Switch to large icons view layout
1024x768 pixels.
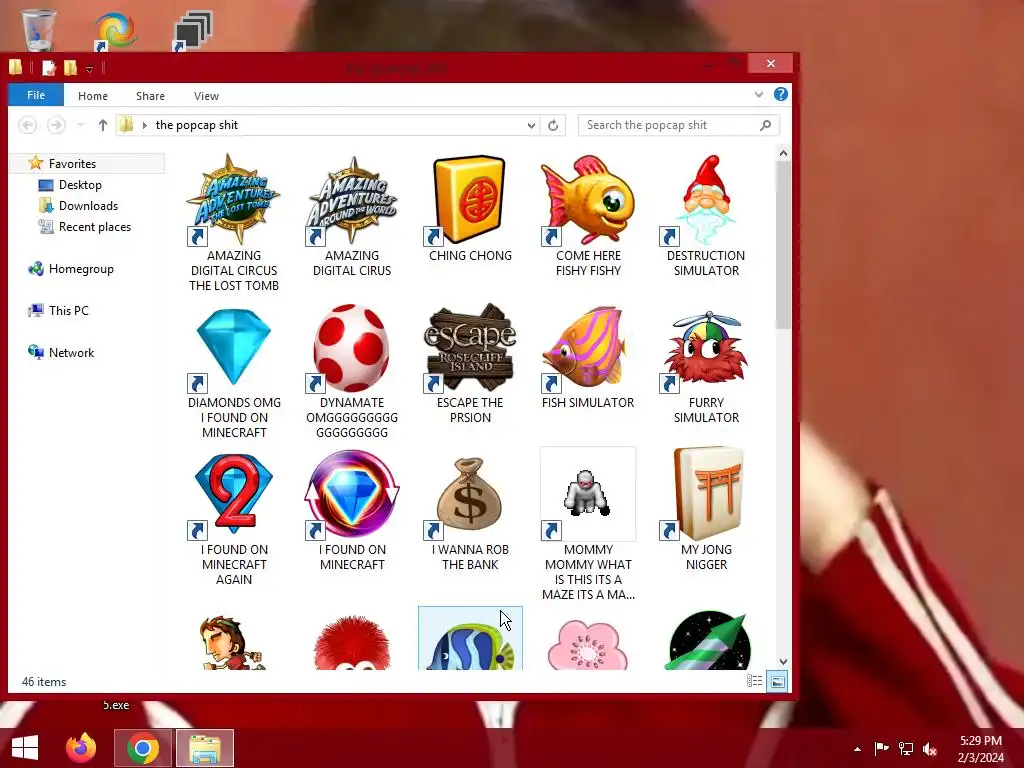click(777, 682)
